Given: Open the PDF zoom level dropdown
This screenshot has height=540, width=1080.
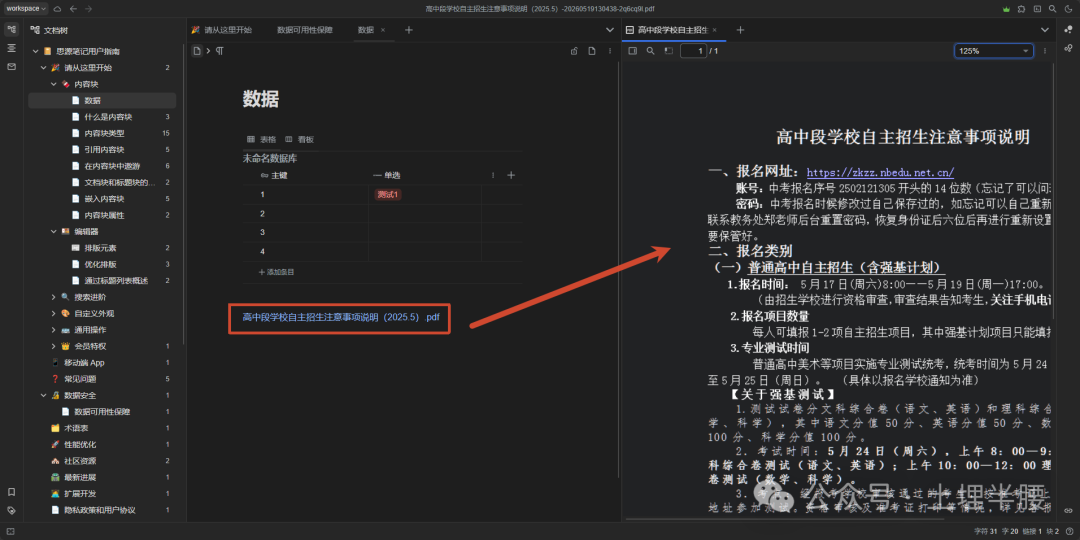Looking at the screenshot, I should (x=993, y=51).
